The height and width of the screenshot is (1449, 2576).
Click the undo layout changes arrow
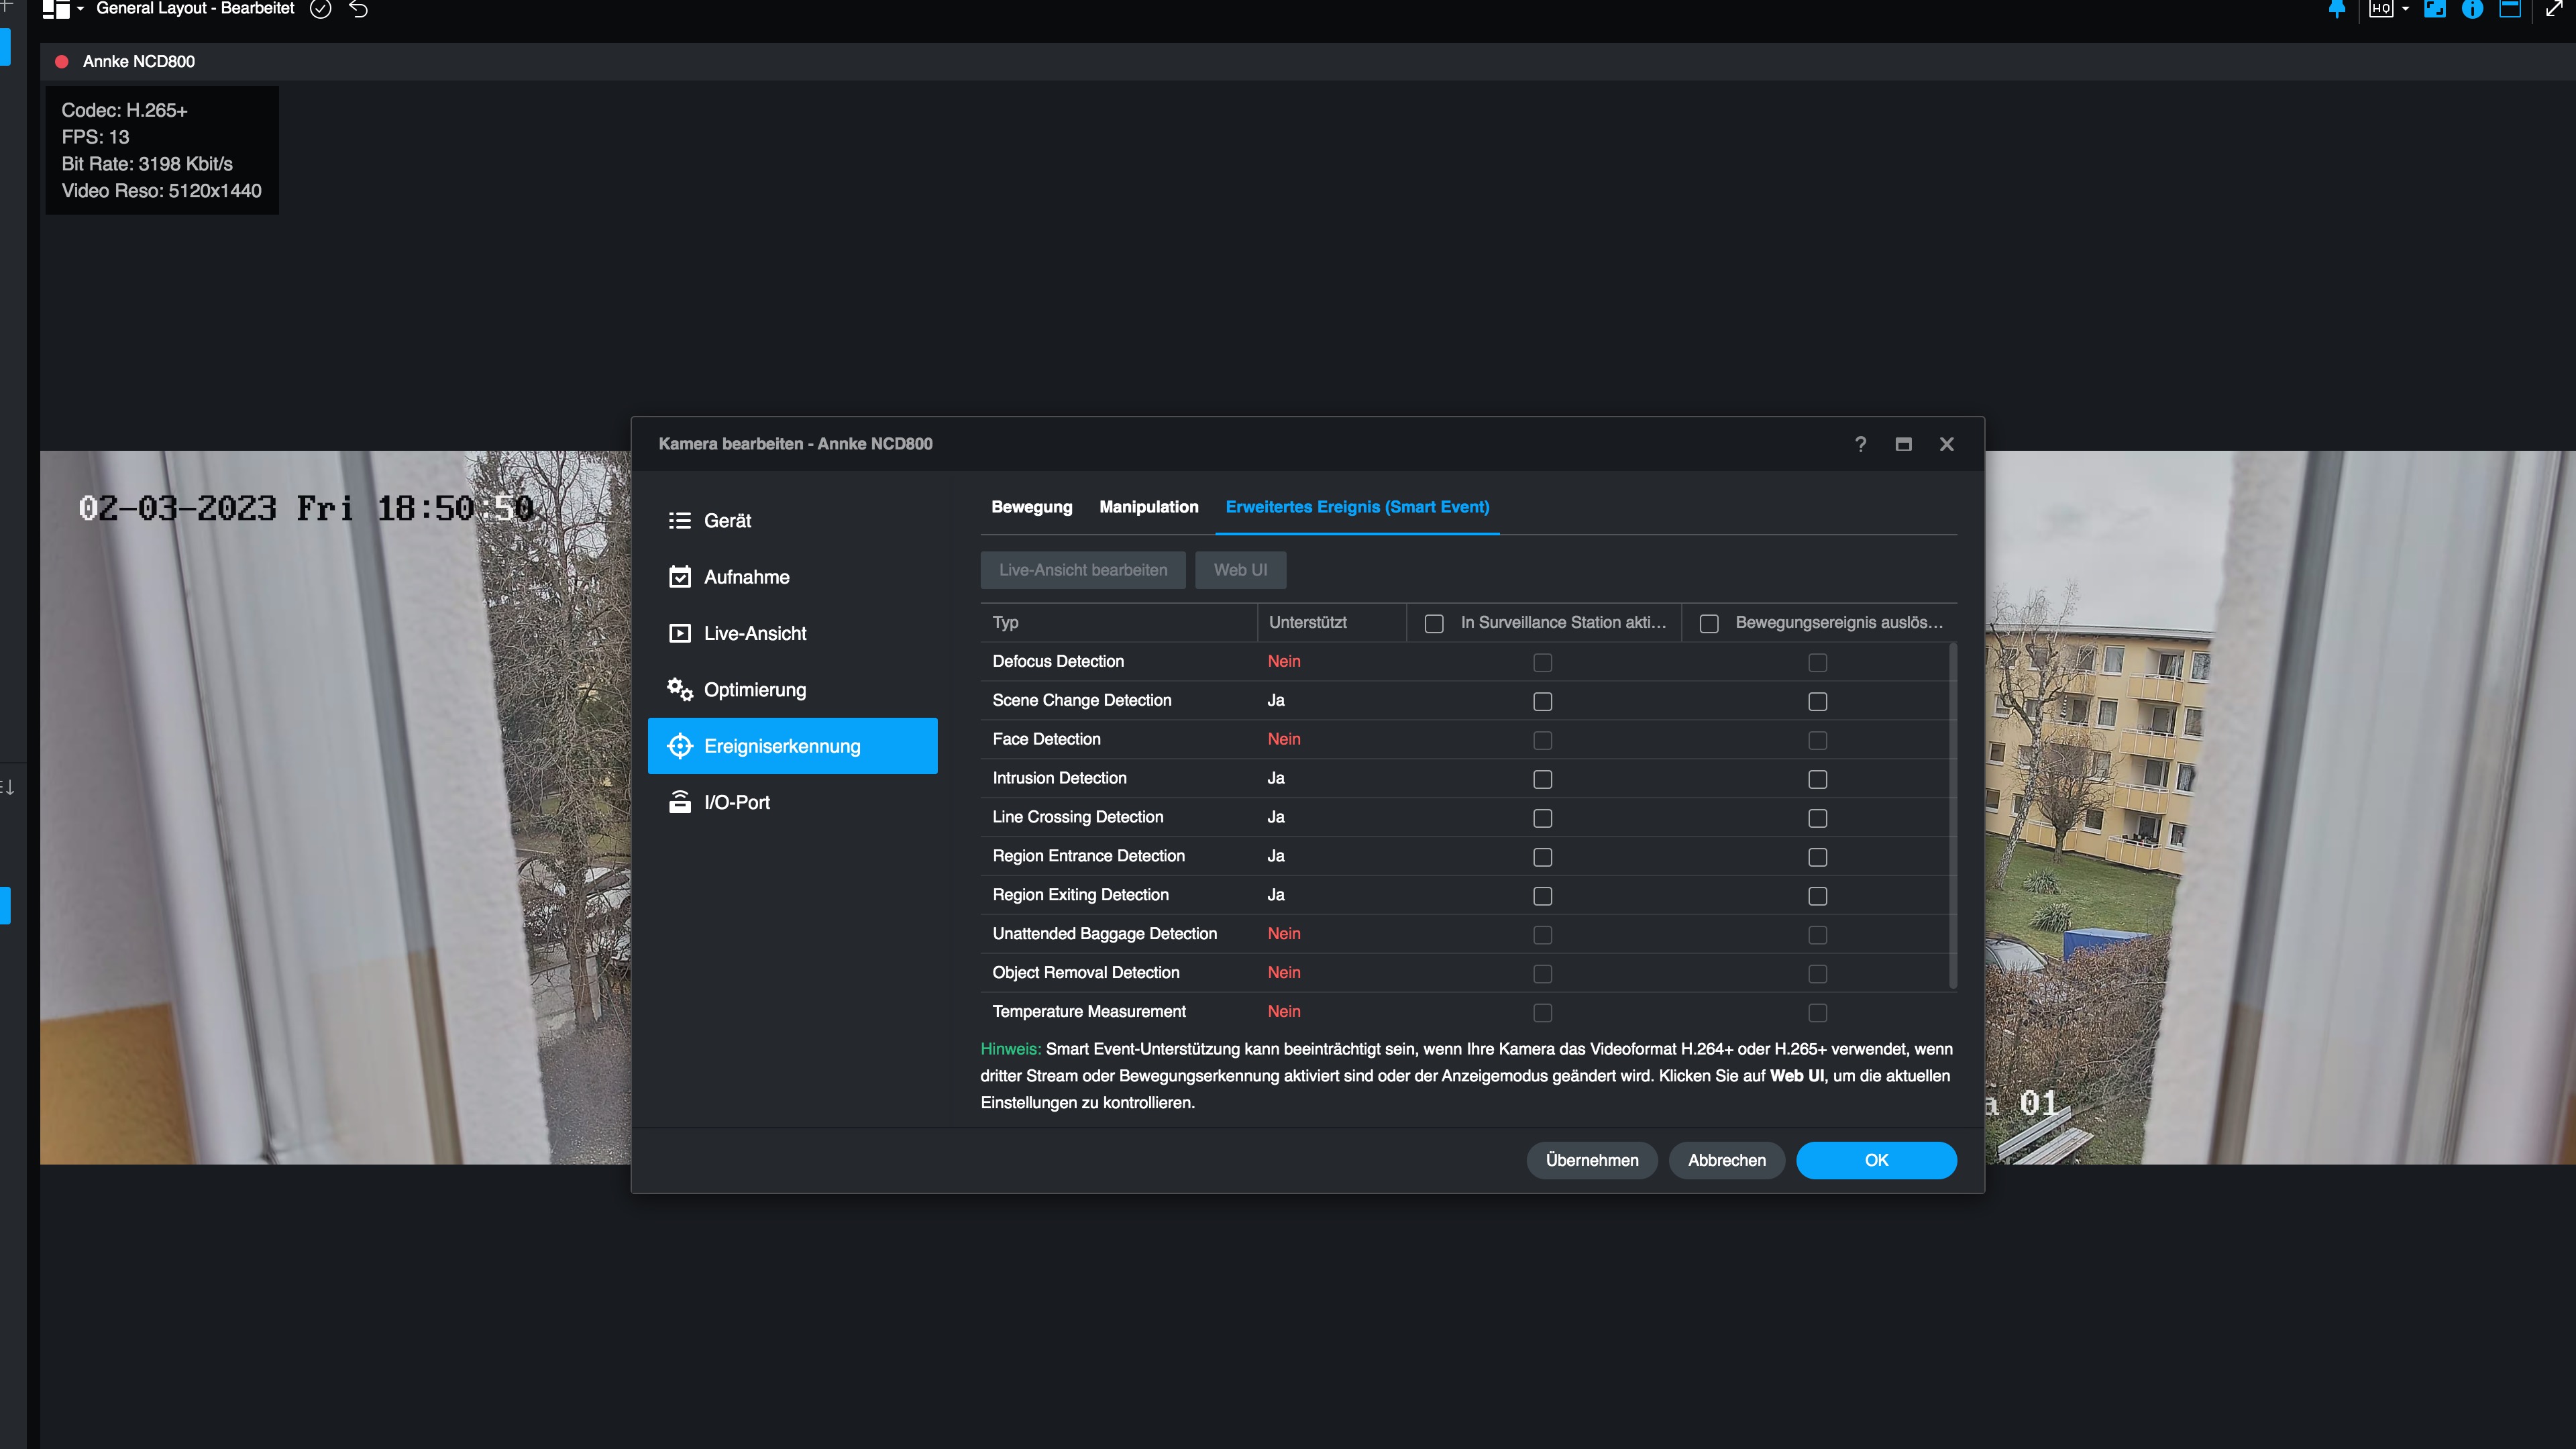tap(359, 9)
